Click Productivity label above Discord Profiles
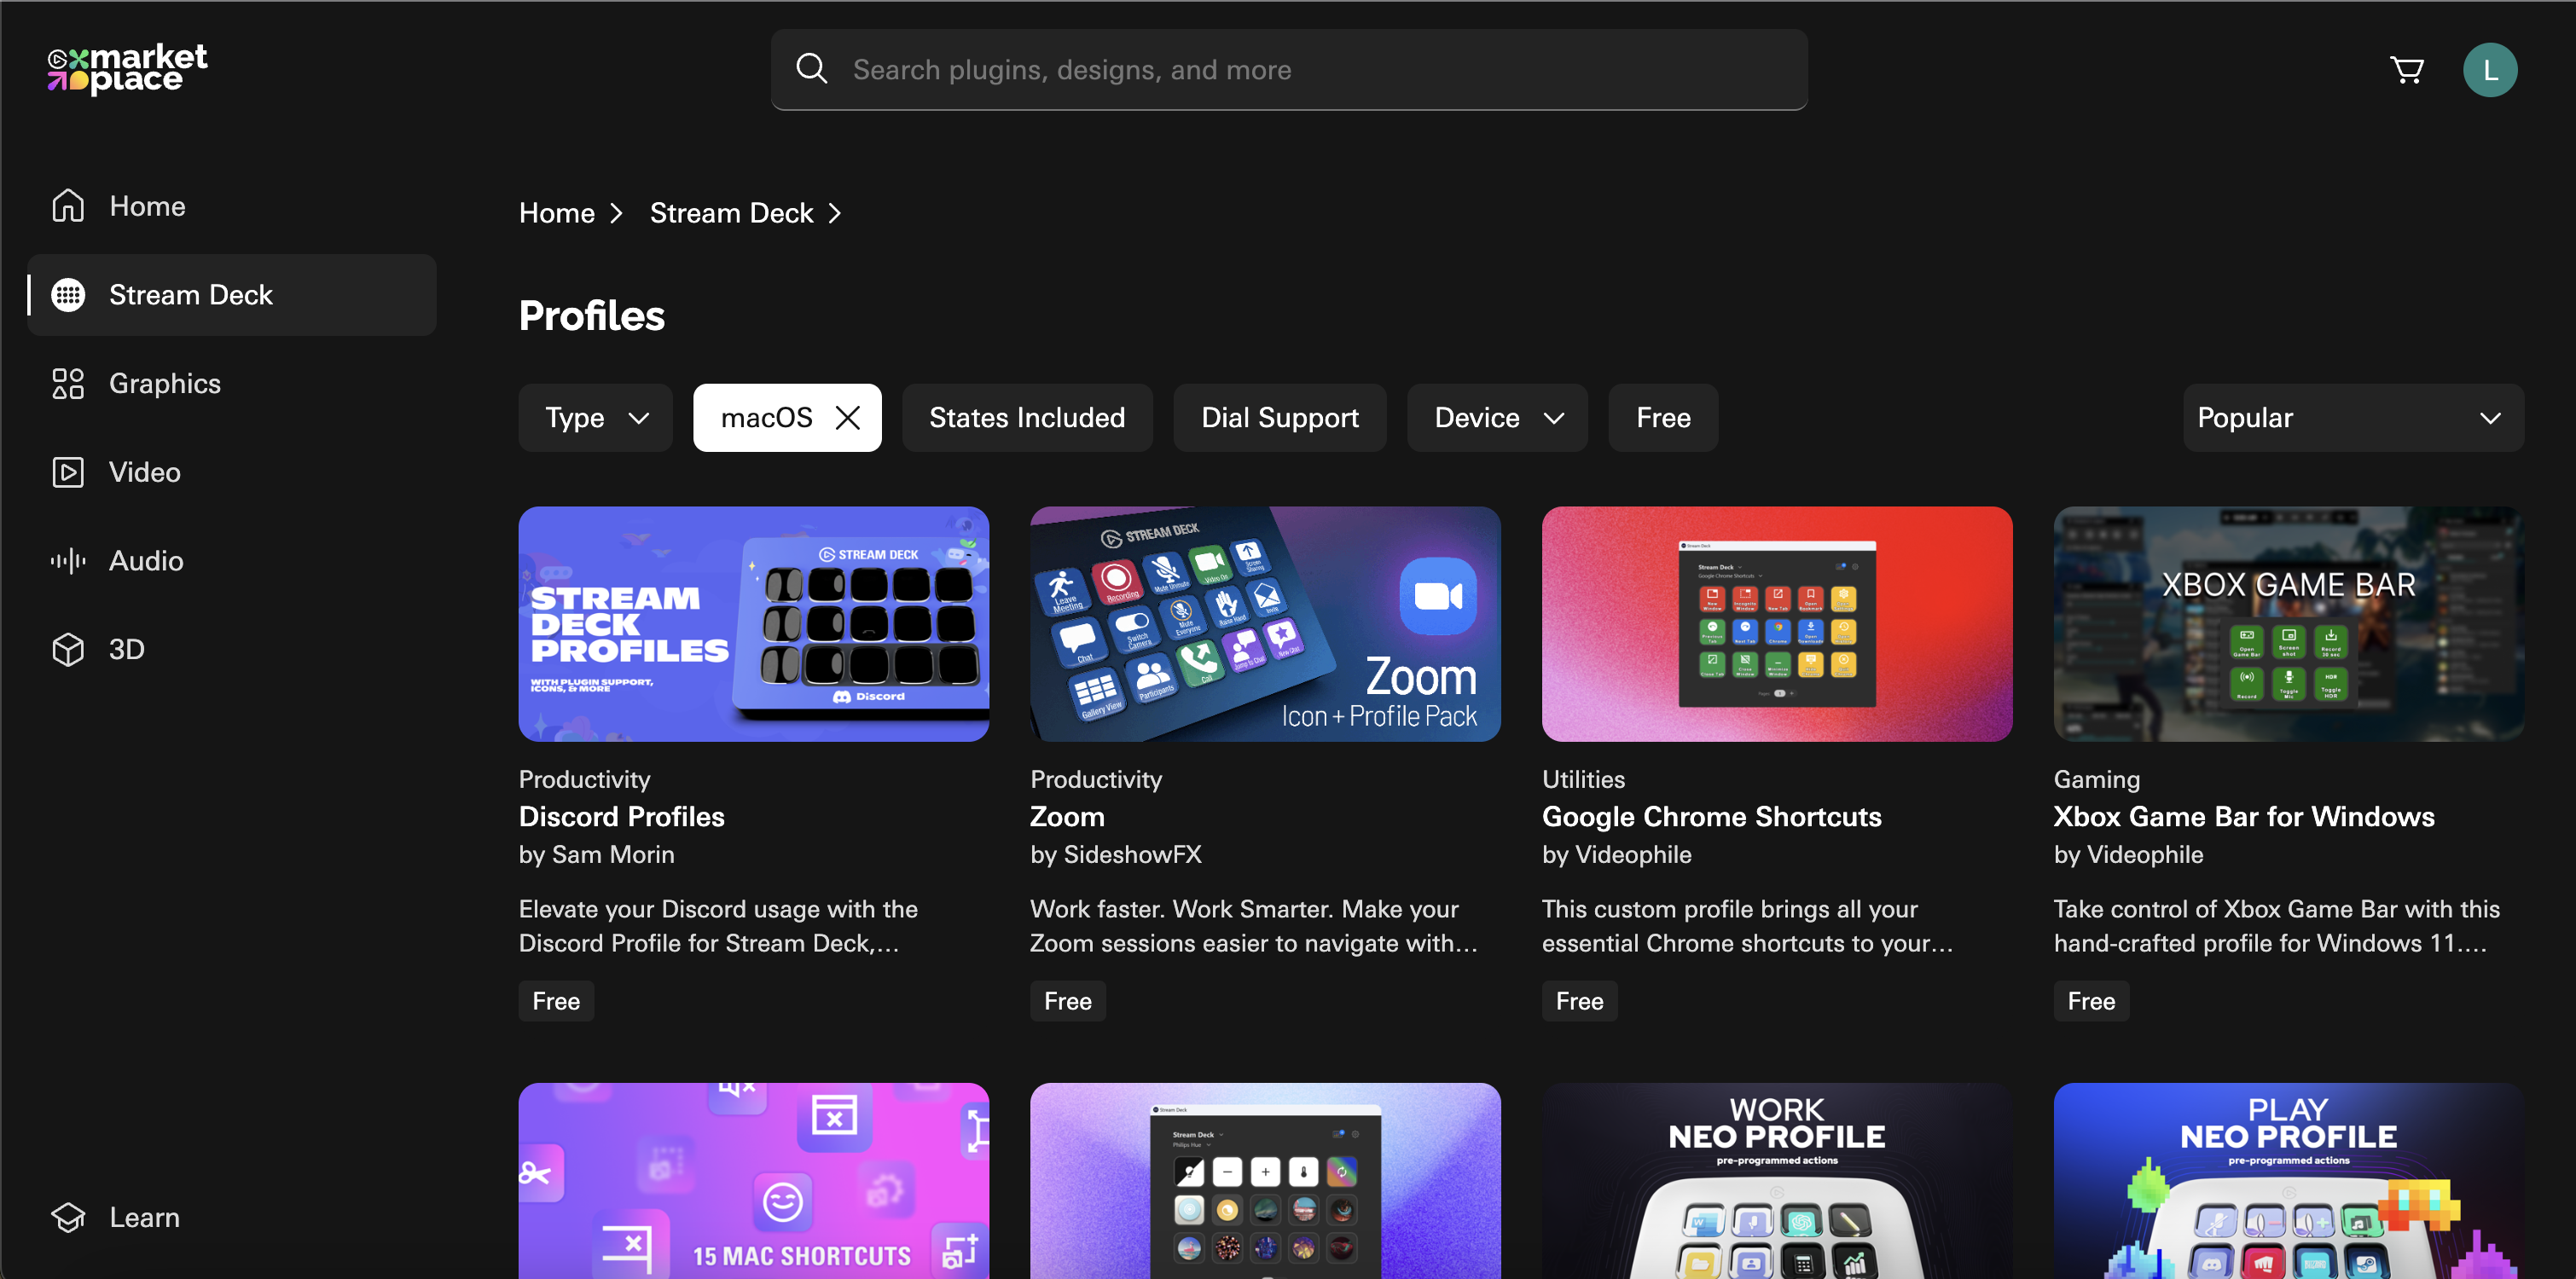The height and width of the screenshot is (1279, 2576). (x=584, y=779)
